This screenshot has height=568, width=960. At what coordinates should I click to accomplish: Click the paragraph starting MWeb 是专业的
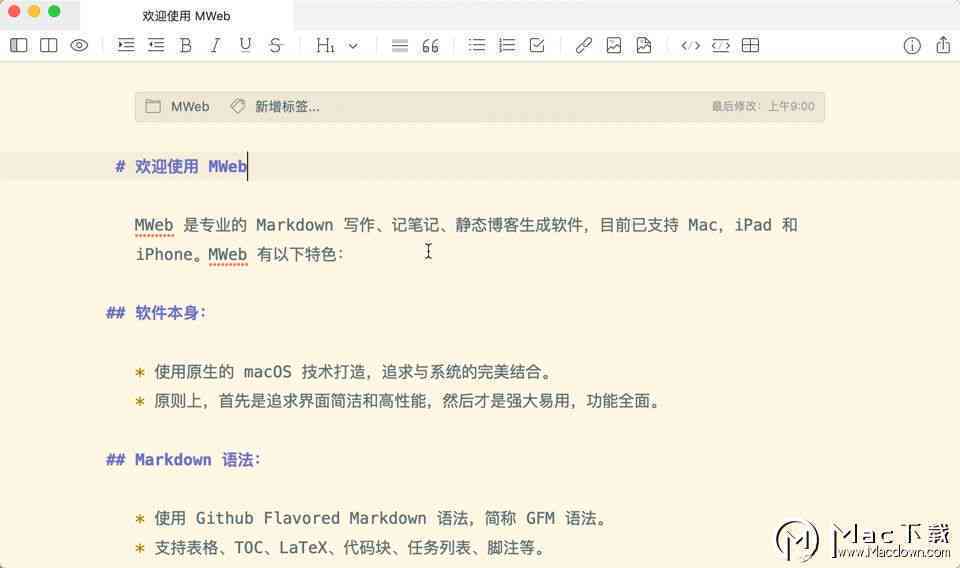(x=466, y=239)
